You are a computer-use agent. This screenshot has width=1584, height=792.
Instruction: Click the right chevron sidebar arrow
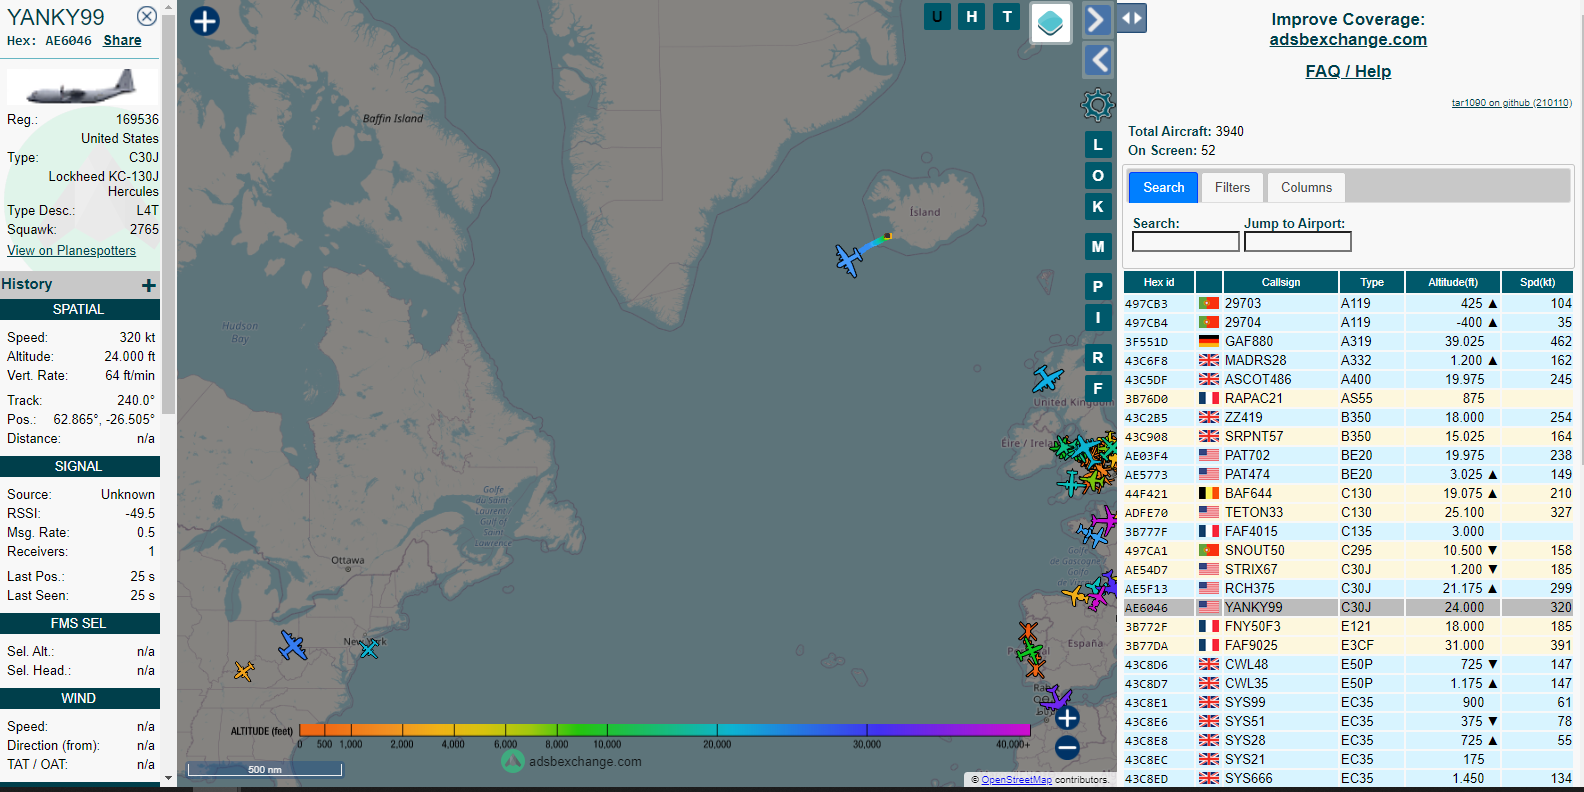point(1097,19)
